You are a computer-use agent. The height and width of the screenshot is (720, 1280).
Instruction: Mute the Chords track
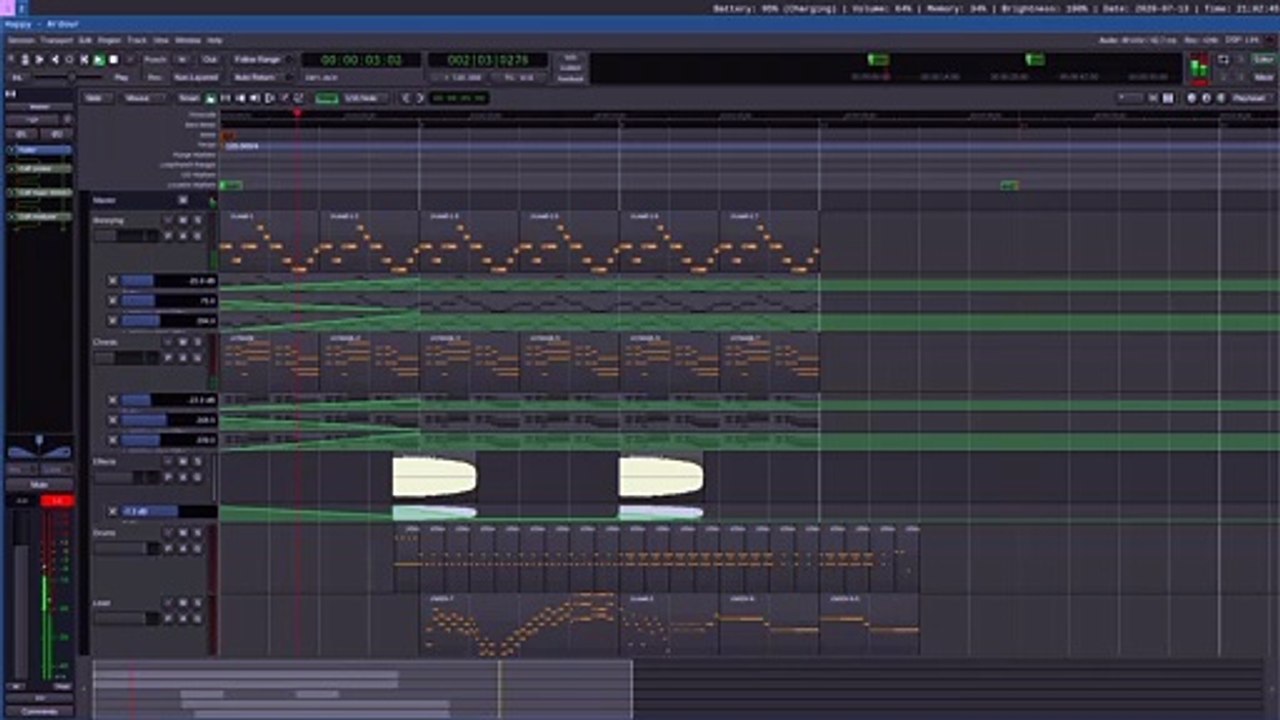[x=183, y=341]
